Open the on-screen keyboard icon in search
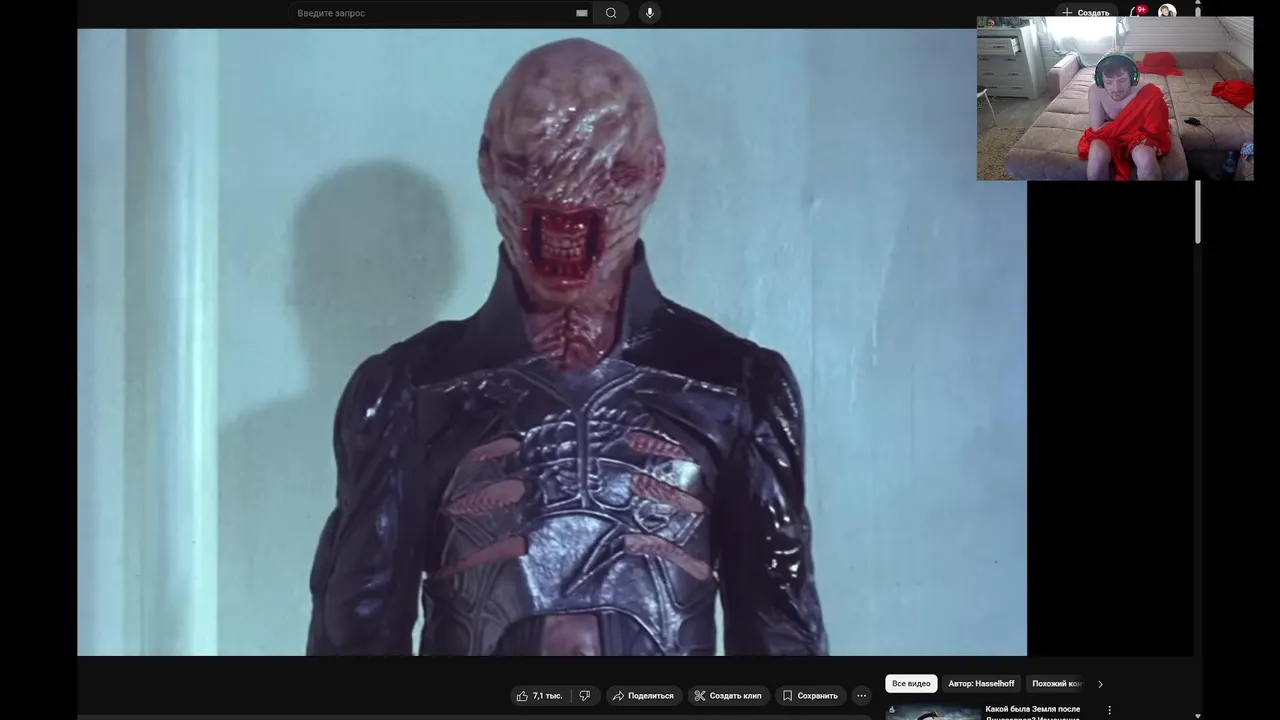 pos(582,13)
